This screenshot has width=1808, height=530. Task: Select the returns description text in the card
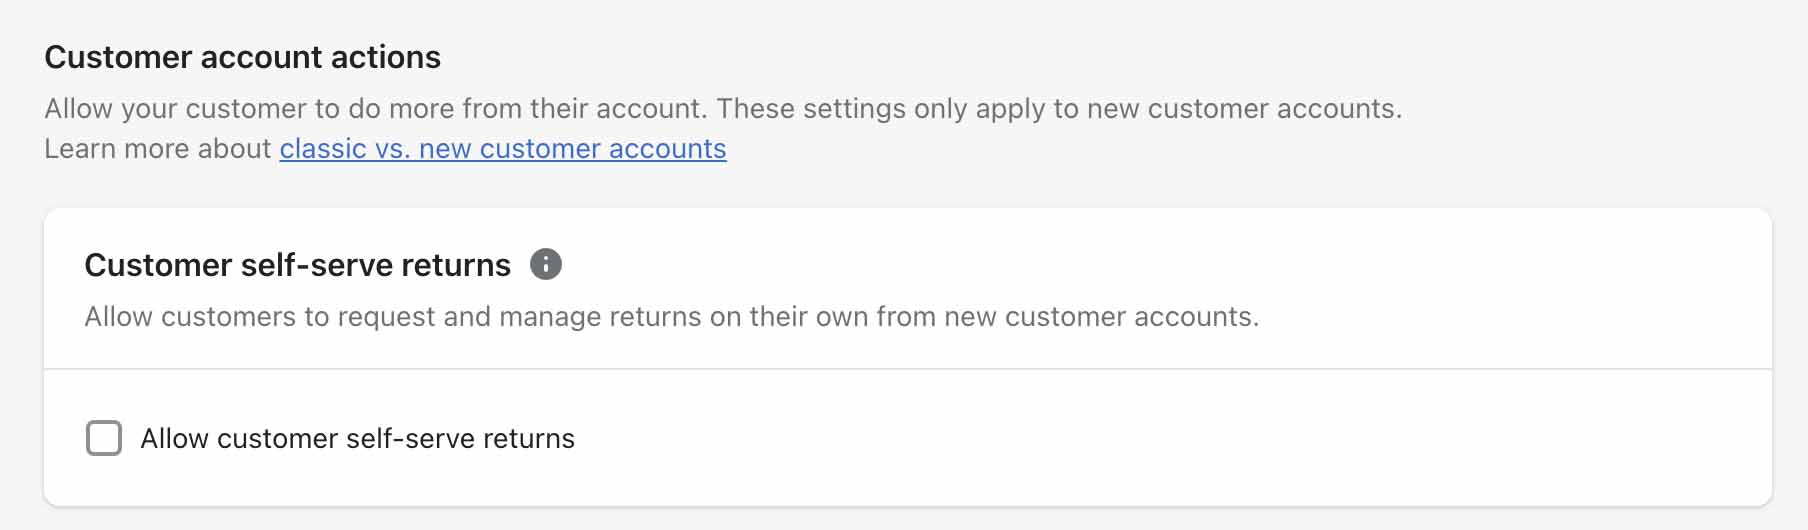(672, 316)
